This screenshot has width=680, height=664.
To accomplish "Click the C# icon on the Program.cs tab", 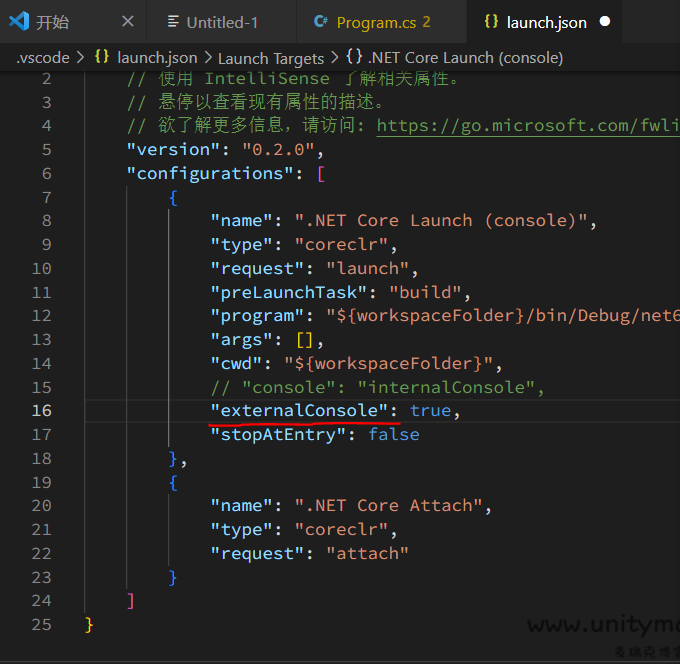I will [321, 21].
